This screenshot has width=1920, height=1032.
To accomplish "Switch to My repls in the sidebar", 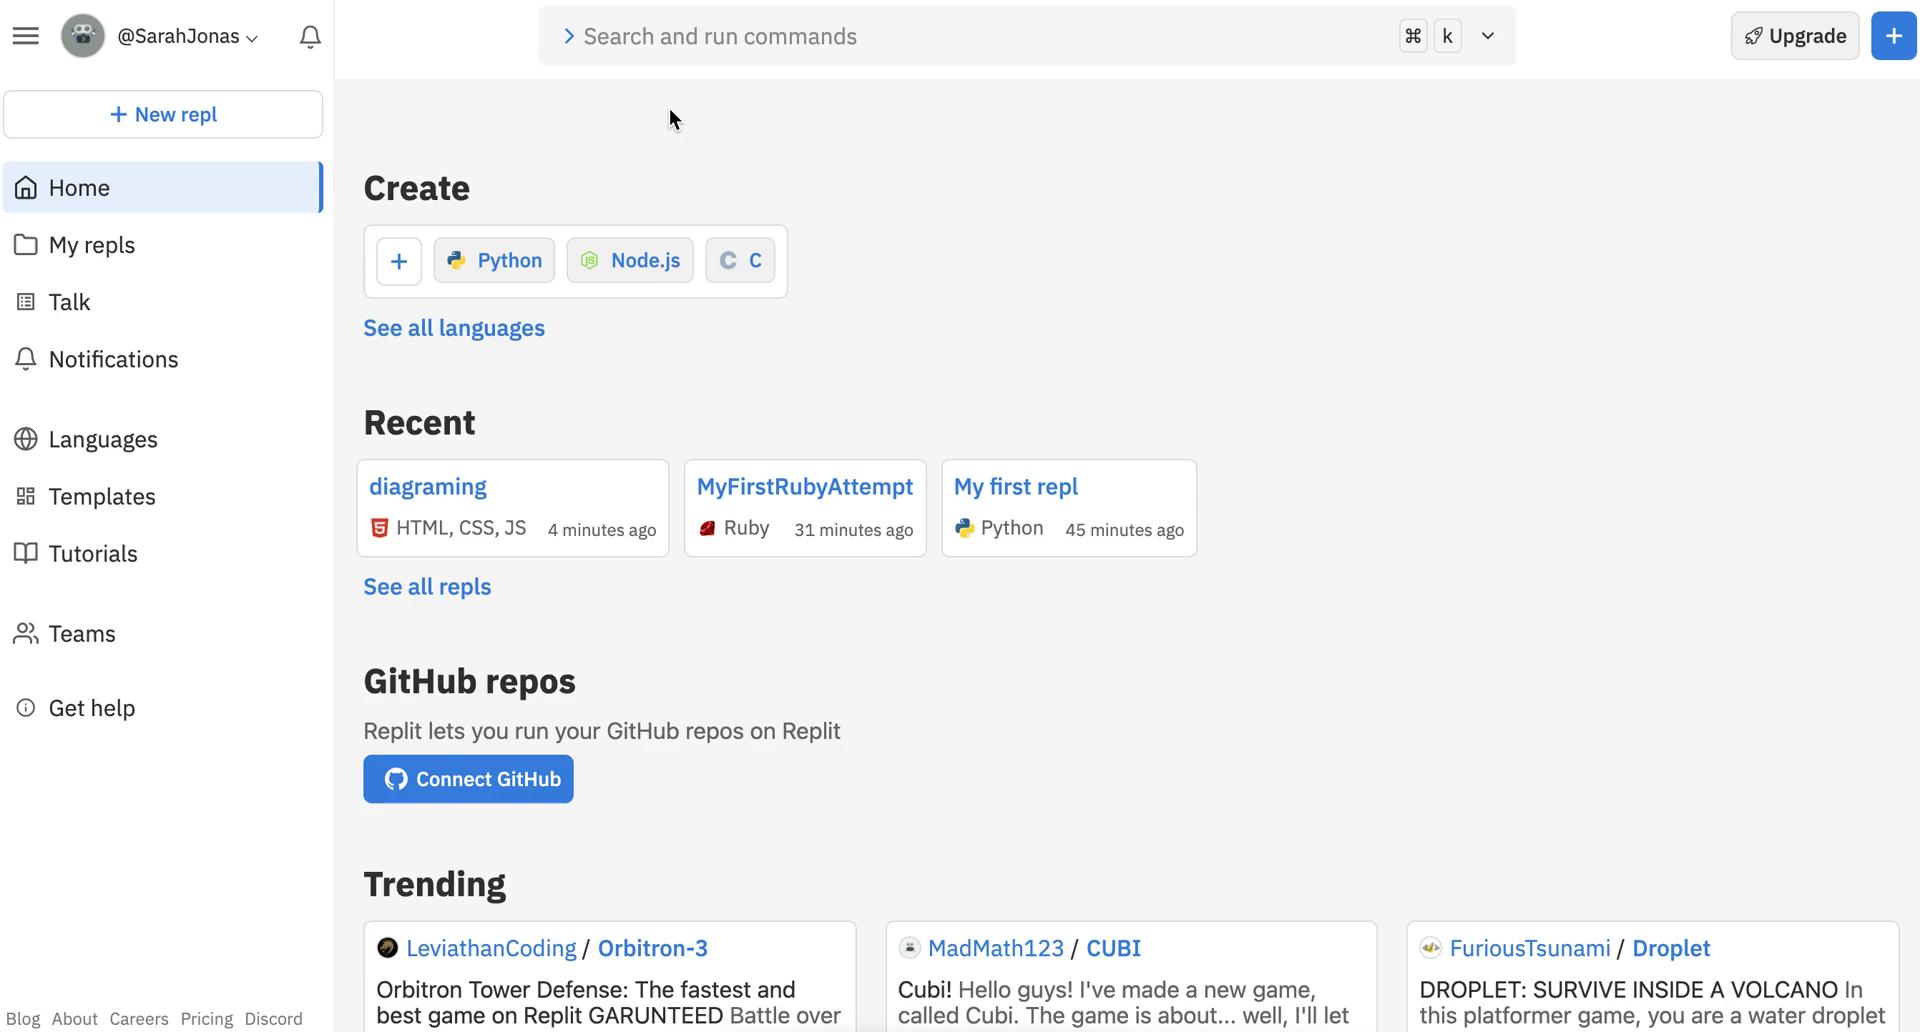I will pyautogui.click(x=92, y=245).
